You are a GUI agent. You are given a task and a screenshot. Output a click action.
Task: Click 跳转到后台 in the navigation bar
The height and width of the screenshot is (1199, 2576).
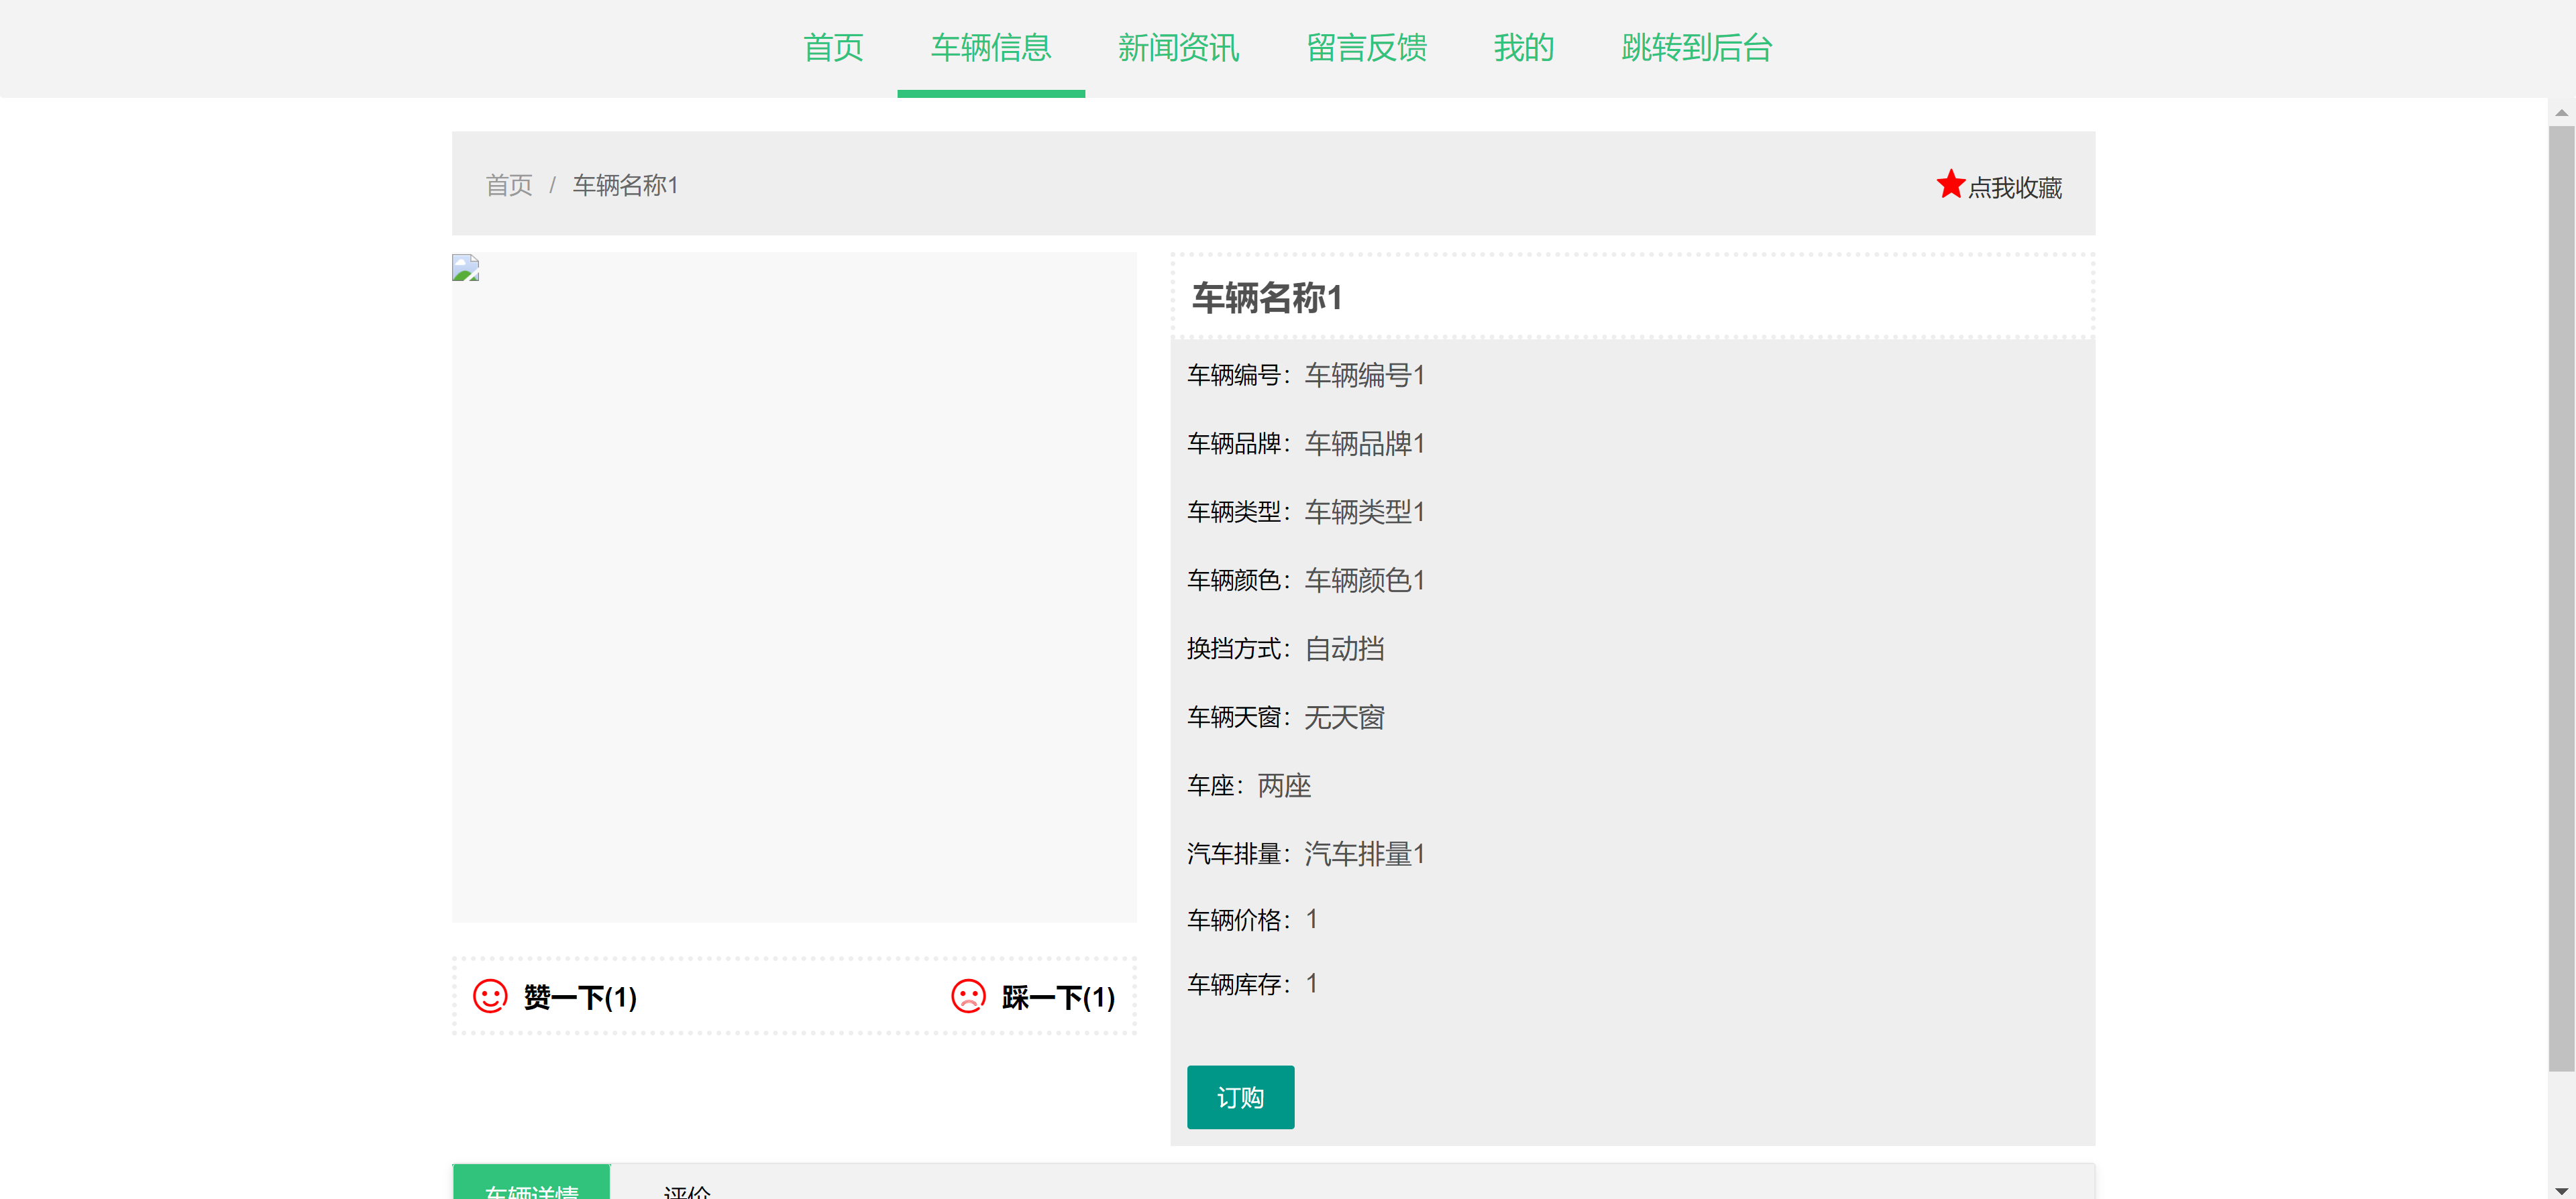point(1696,47)
